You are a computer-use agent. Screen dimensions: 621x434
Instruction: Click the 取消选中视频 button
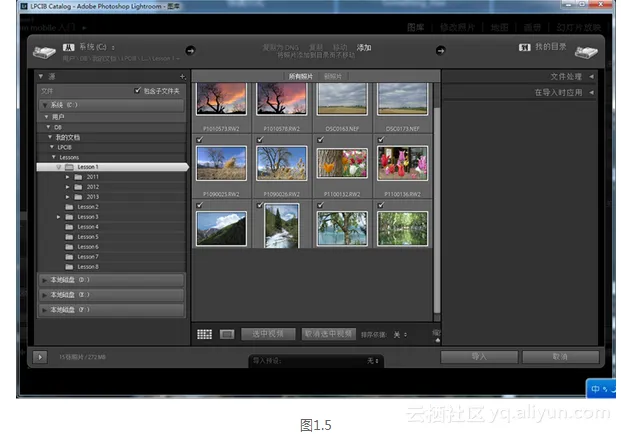pyautogui.click(x=328, y=334)
